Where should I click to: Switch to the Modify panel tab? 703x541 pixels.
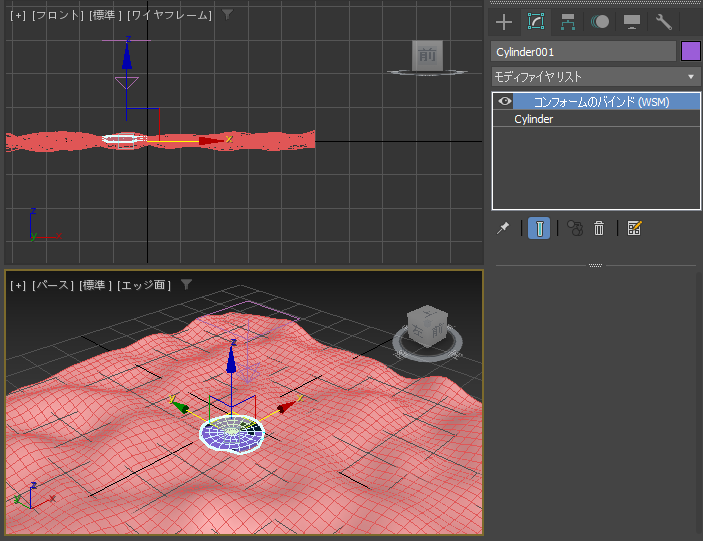(x=536, y=22)
